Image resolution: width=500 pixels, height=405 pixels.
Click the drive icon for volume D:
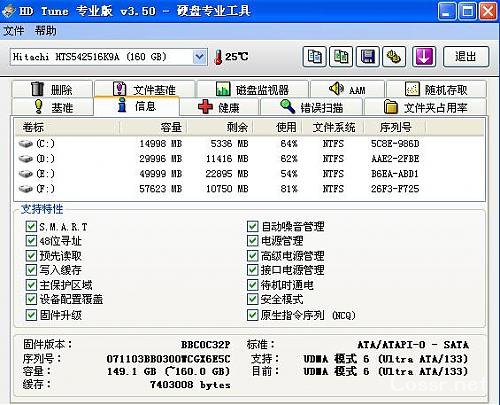pos(26,159)
